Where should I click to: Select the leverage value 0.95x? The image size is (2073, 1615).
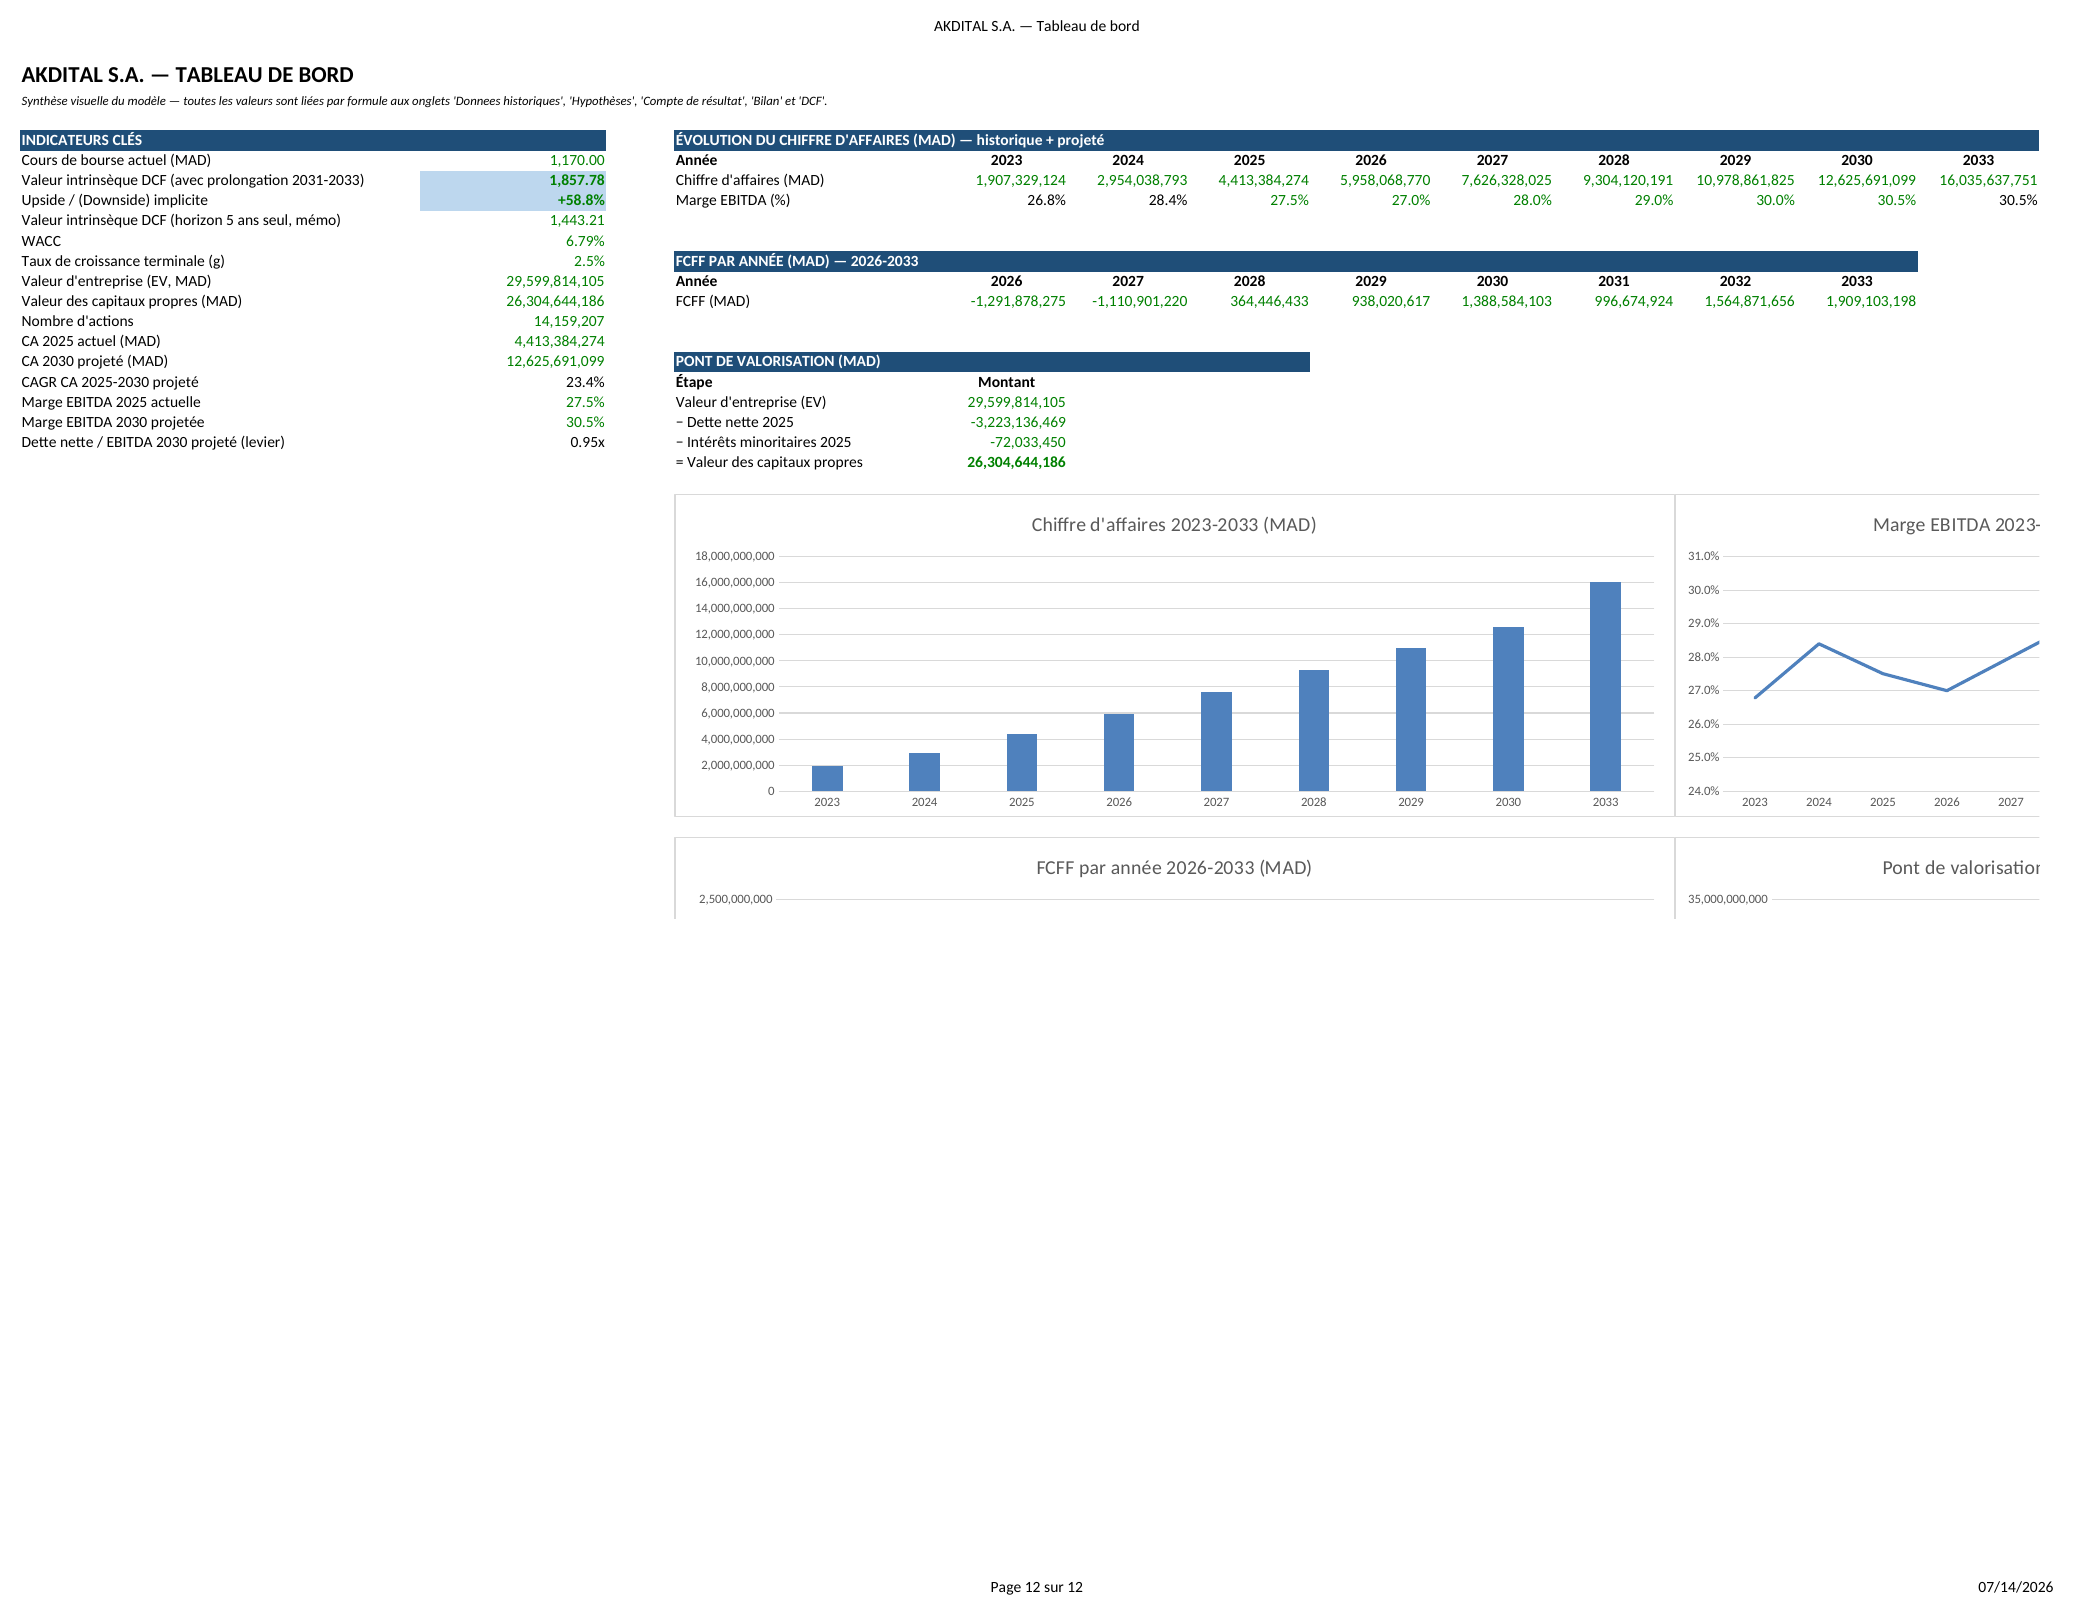coord(587,442)
